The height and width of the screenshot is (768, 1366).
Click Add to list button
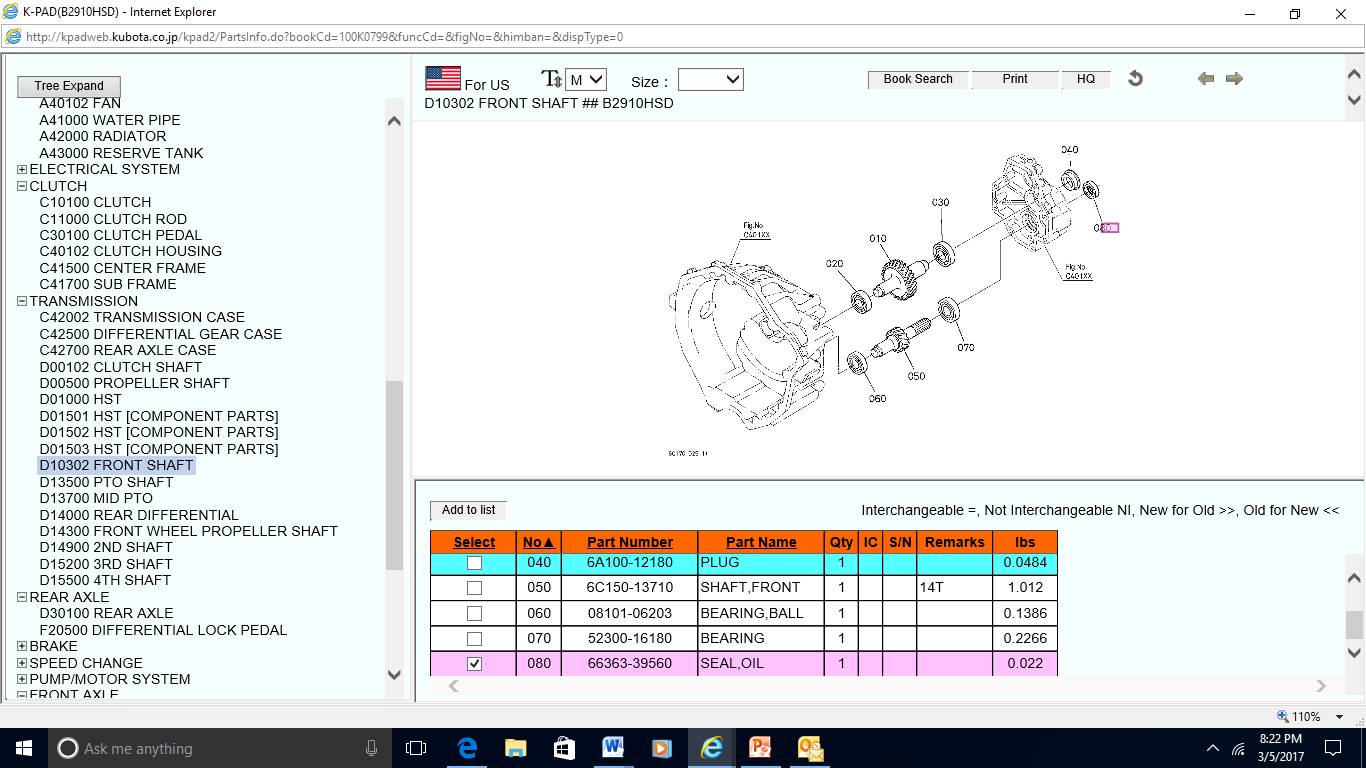[468, 510]
